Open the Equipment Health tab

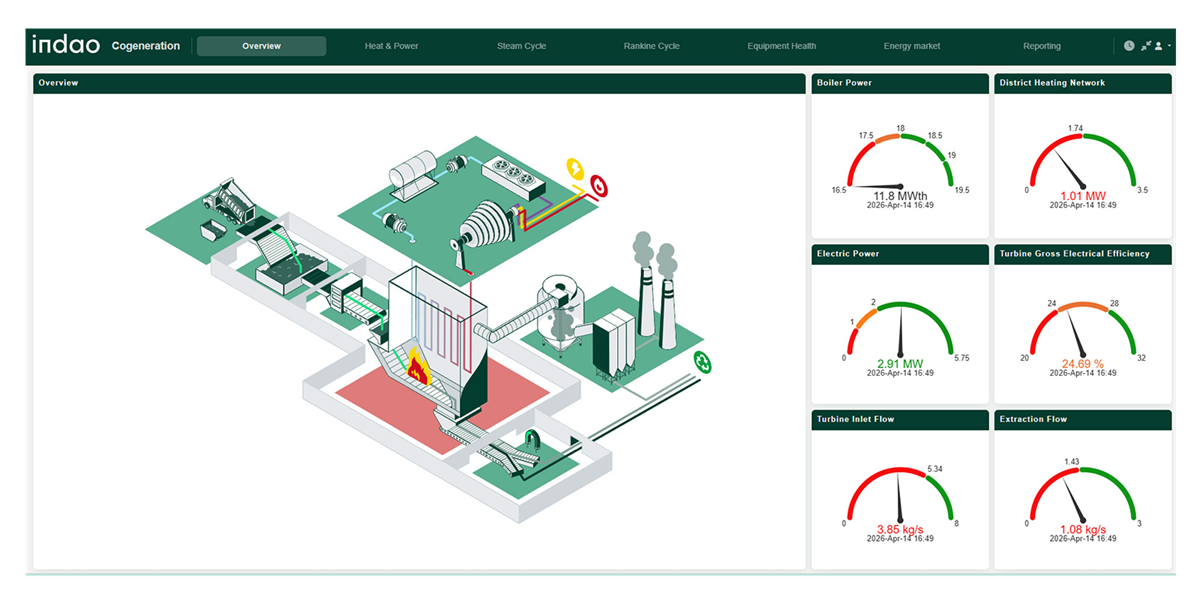point(781,46)
